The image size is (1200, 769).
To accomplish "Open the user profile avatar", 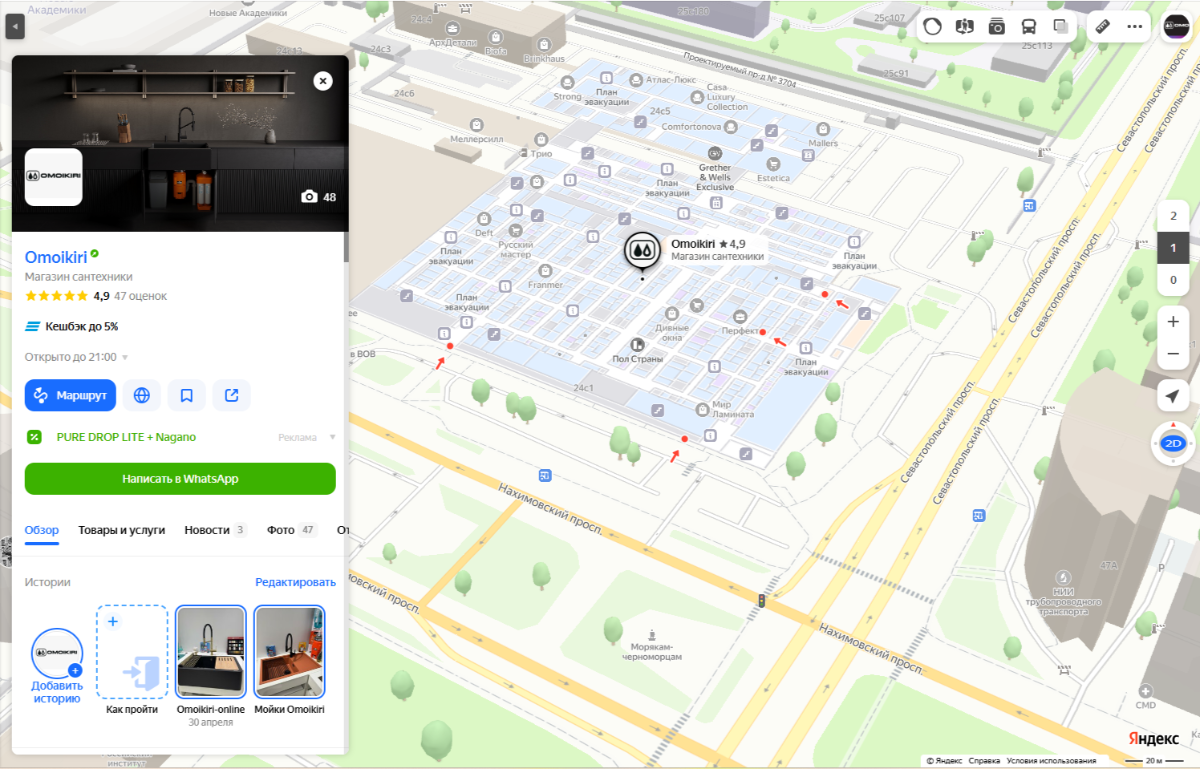I will (1177, 27).
